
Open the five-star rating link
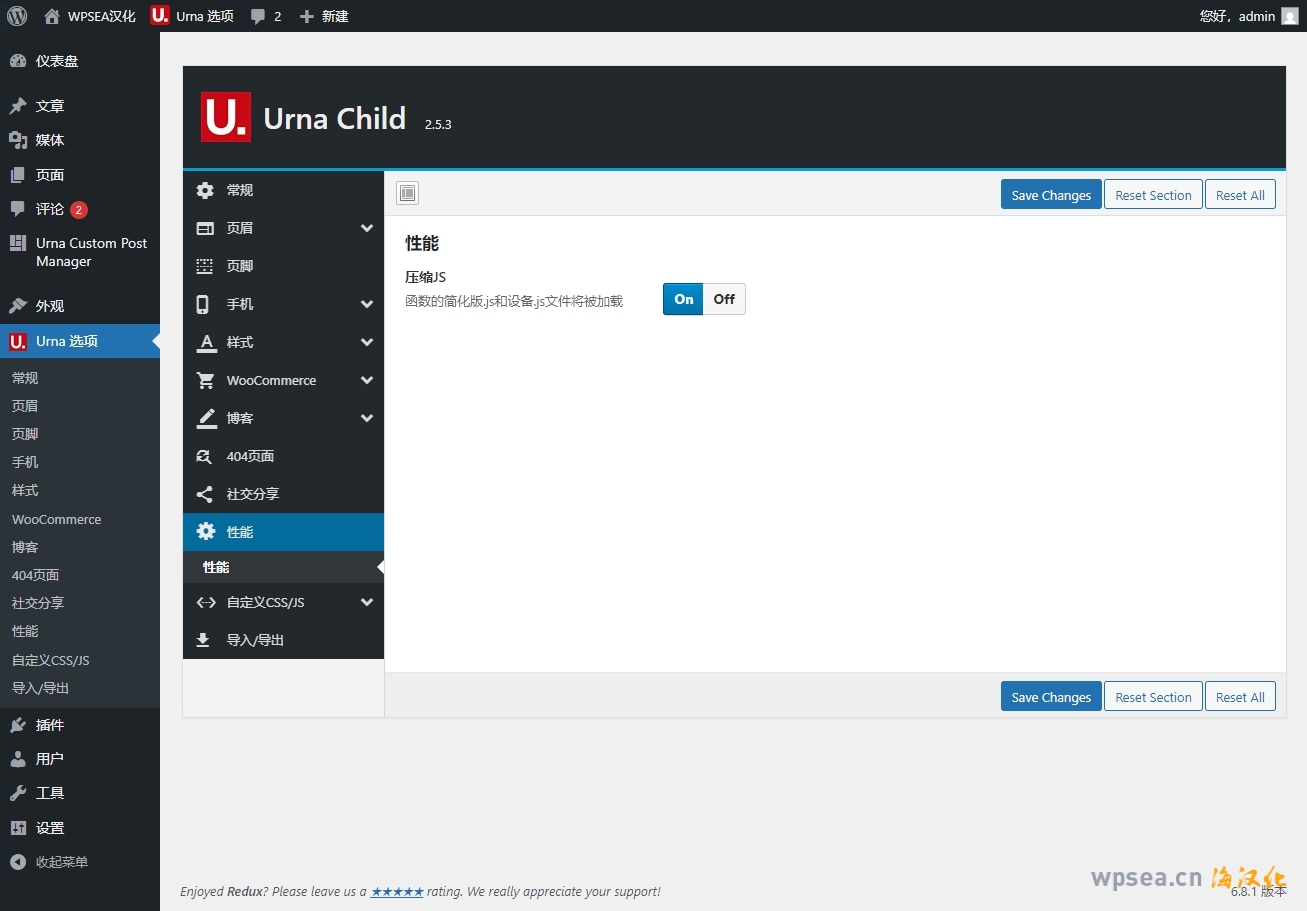[397, 891]
